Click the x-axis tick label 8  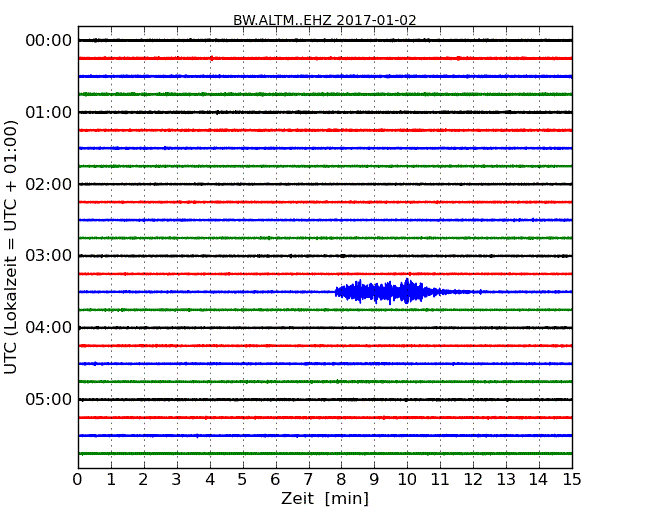341,479
